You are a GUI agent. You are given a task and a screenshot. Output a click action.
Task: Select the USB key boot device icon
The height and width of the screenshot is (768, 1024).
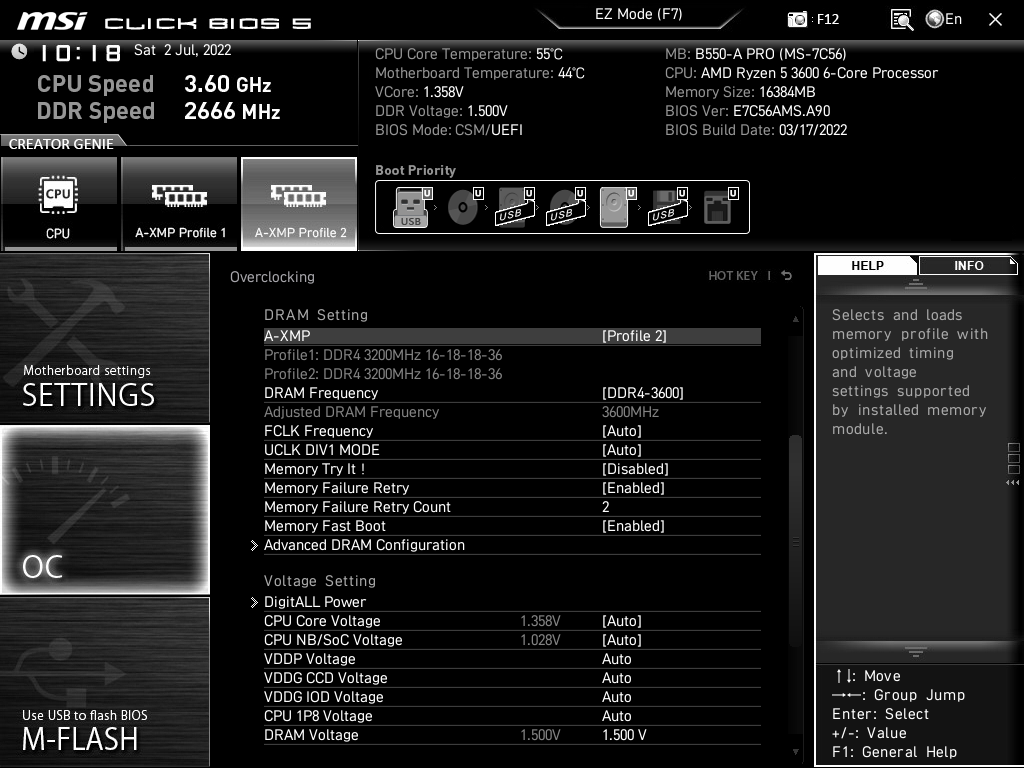[x=410, y=208]
